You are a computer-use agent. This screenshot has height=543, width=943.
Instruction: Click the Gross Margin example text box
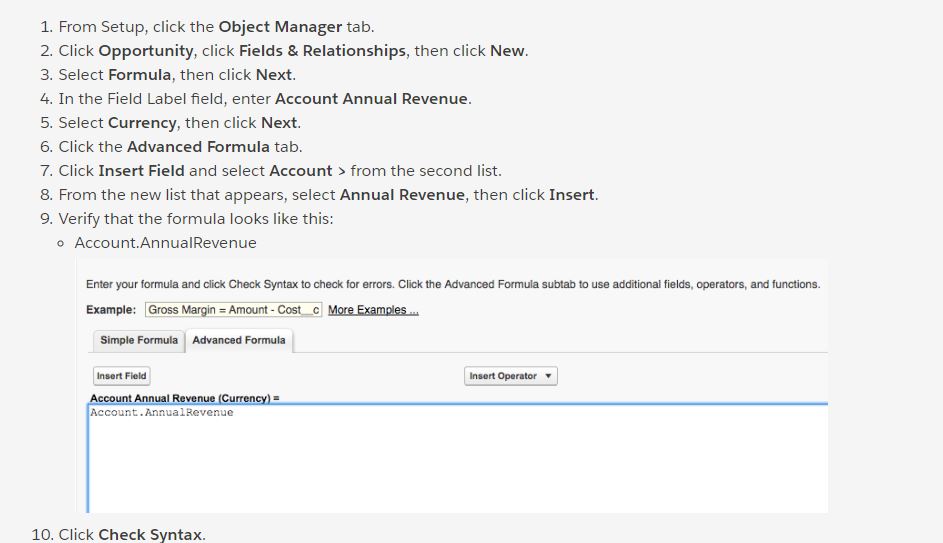click(x=234, y=310)
